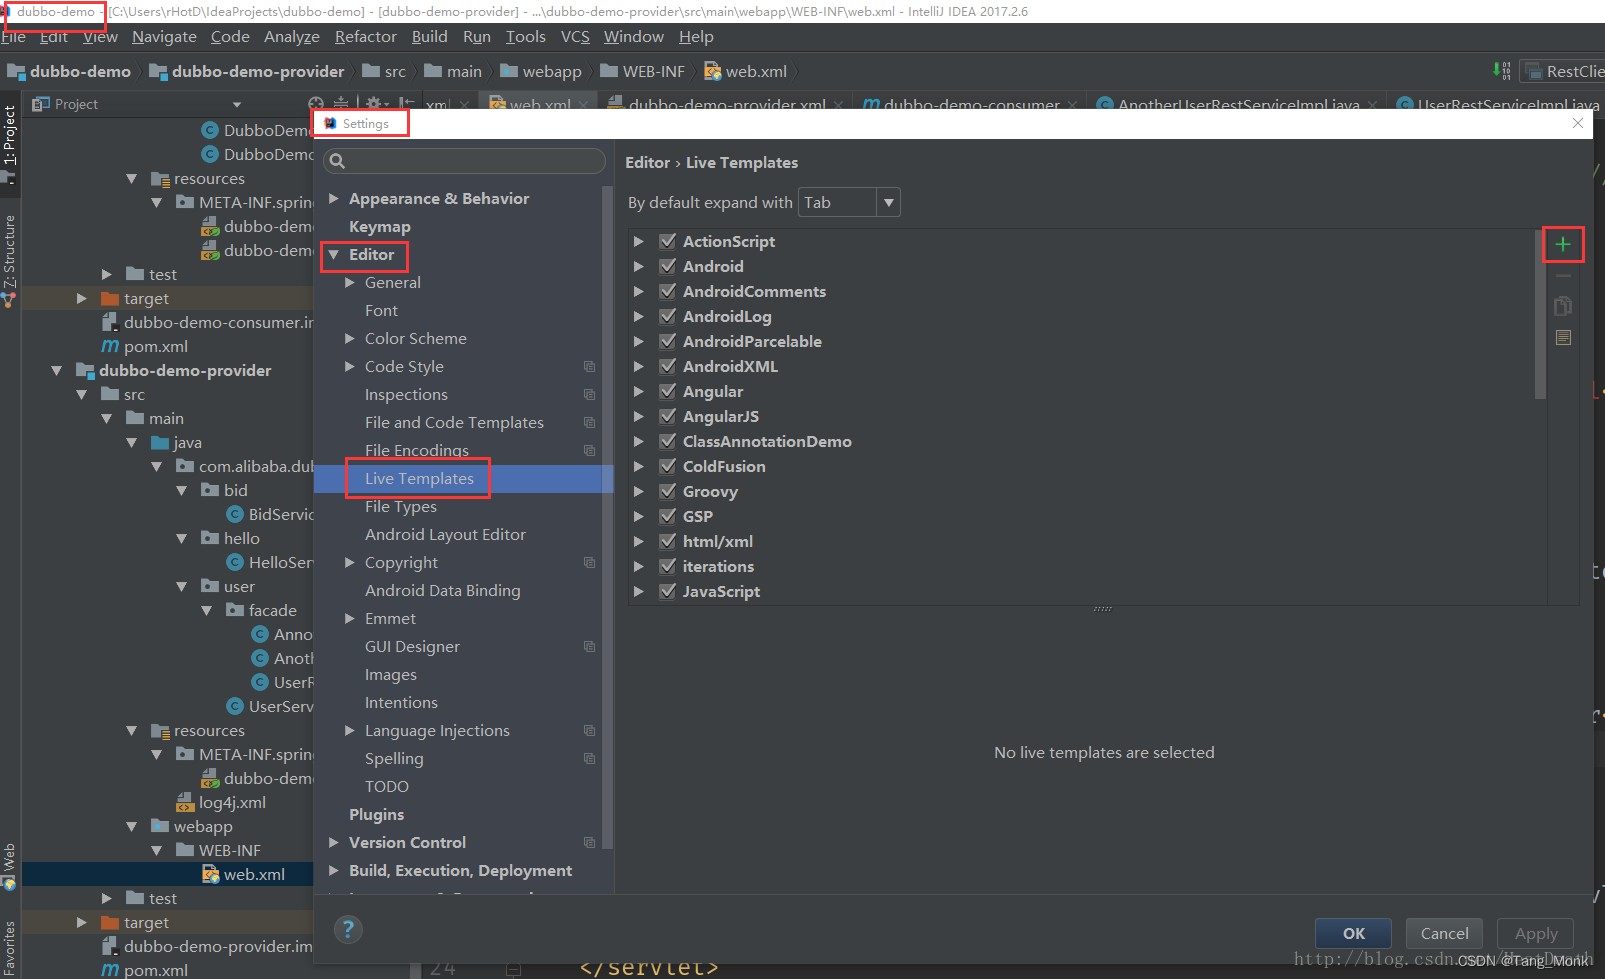
Task: Expand the iterations template group
Action: (639, 566)
